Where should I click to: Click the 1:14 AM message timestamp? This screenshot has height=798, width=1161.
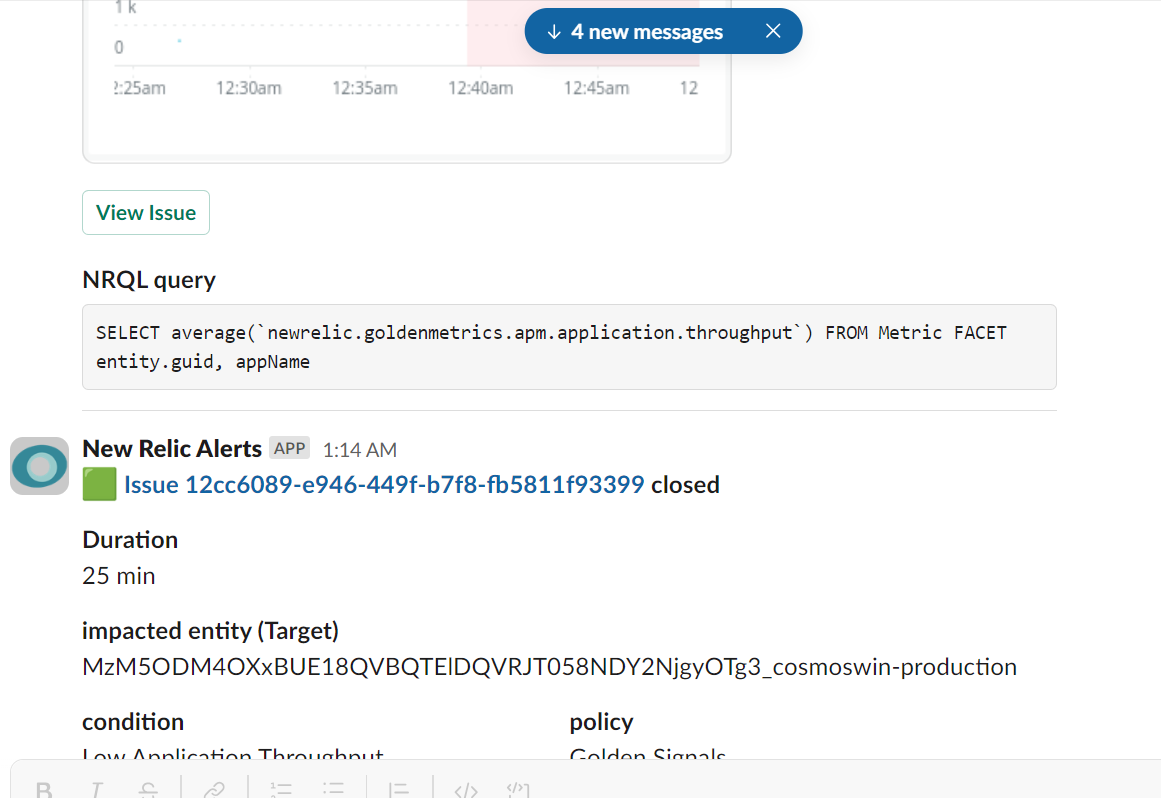coord(359,450)
